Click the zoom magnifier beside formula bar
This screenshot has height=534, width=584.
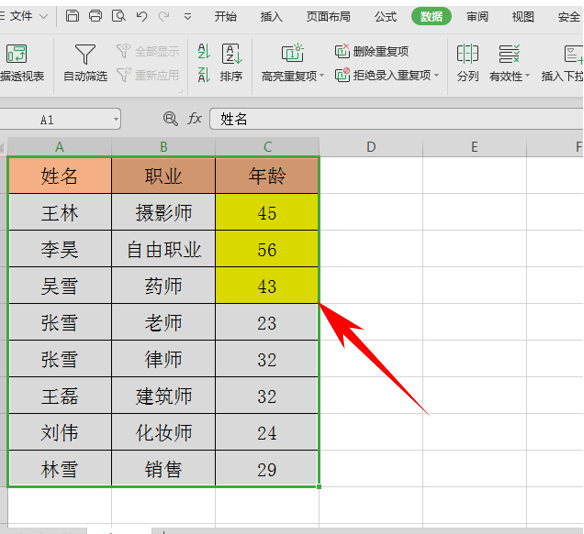click(x=170, y=119)
